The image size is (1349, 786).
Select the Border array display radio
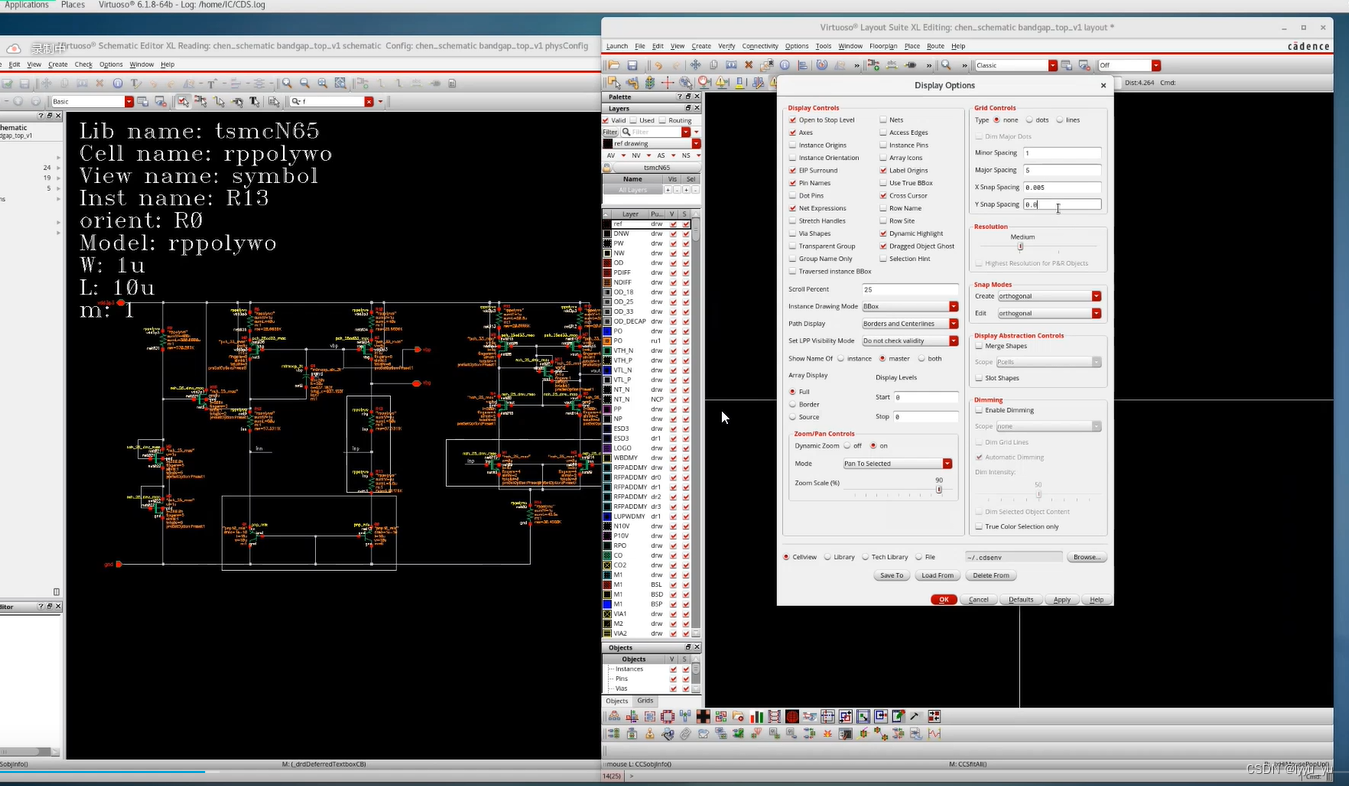793,404
